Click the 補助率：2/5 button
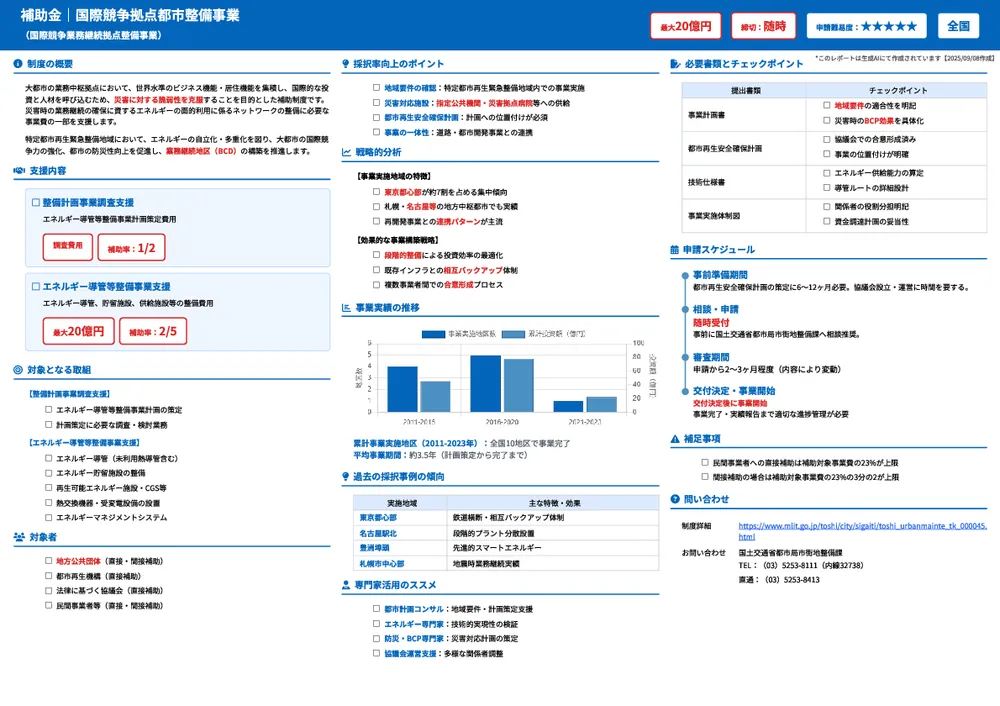The height and width of the screenshot is (706, 1000). click(152, 331)
